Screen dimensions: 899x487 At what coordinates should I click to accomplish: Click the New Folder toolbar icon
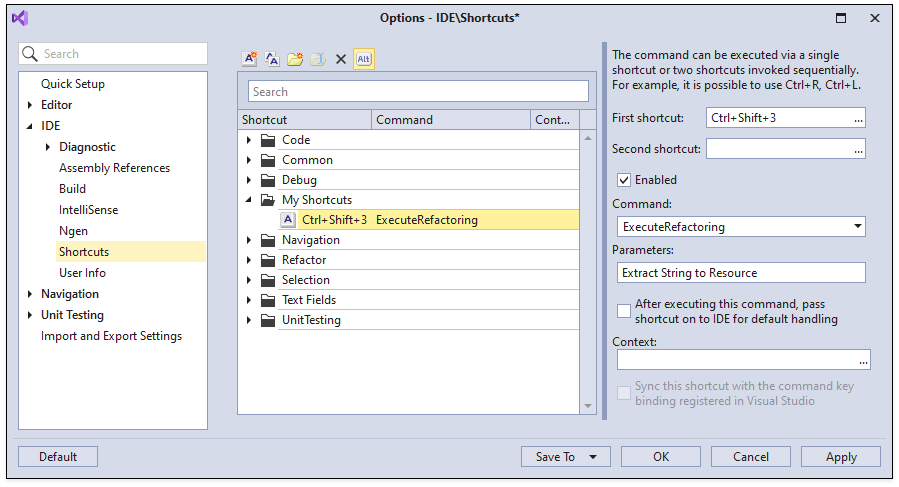point(295,59)
